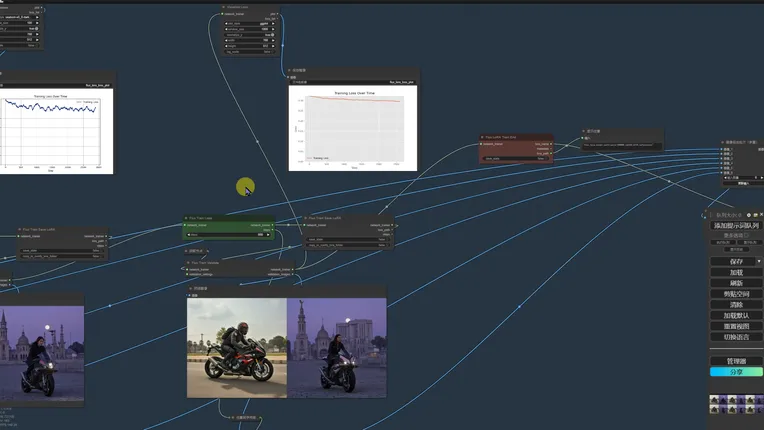Click the 切换语言 switch language button
The height and width of the screenshot is (430, 764).
(736, 337)
